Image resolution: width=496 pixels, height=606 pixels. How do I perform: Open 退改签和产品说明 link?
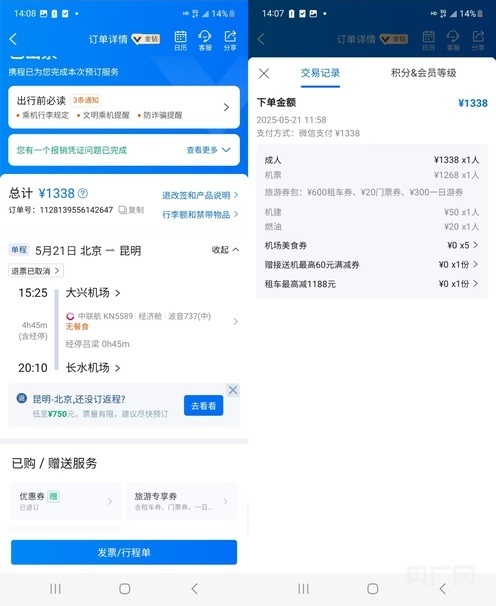coord(200,195)
